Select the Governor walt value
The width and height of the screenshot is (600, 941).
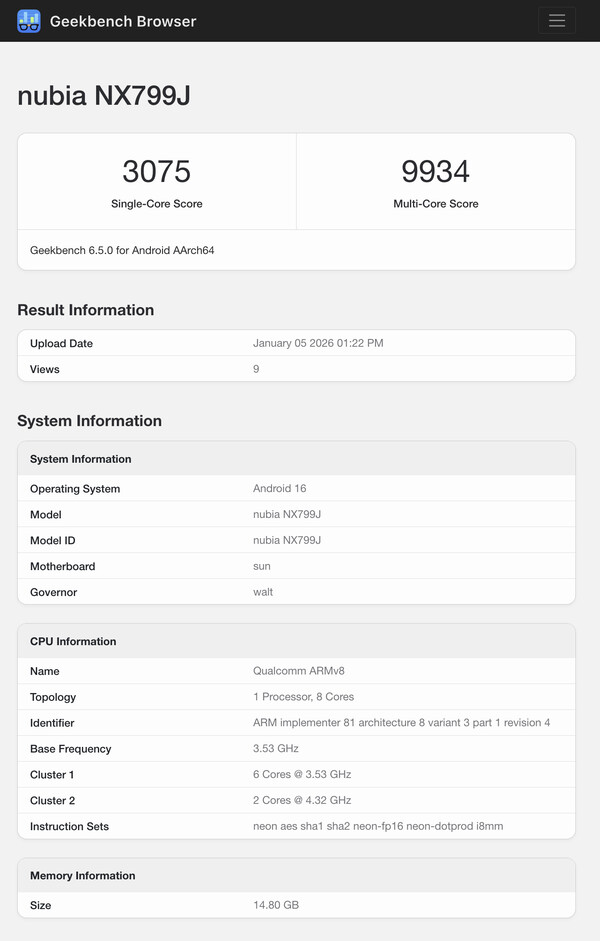click(x=262, y=592)
